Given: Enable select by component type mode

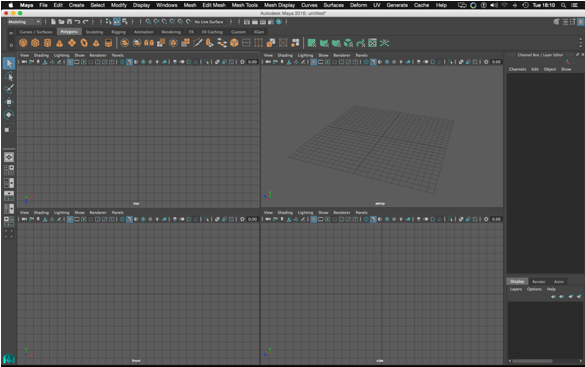Looking at the screenshot, I should click(x=125, y=22).
